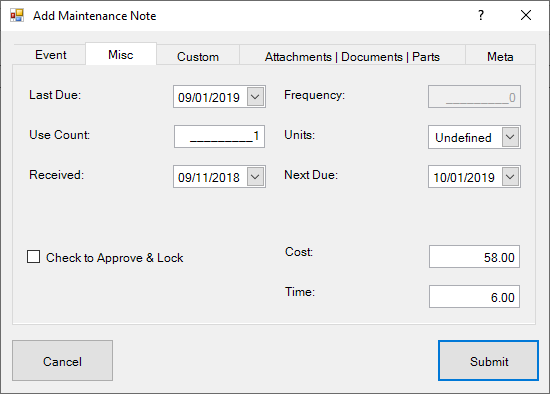Image resolution: width=550 pixels, height=394 pixels.
Task: Click the Cost label
Action: [299, 252]
